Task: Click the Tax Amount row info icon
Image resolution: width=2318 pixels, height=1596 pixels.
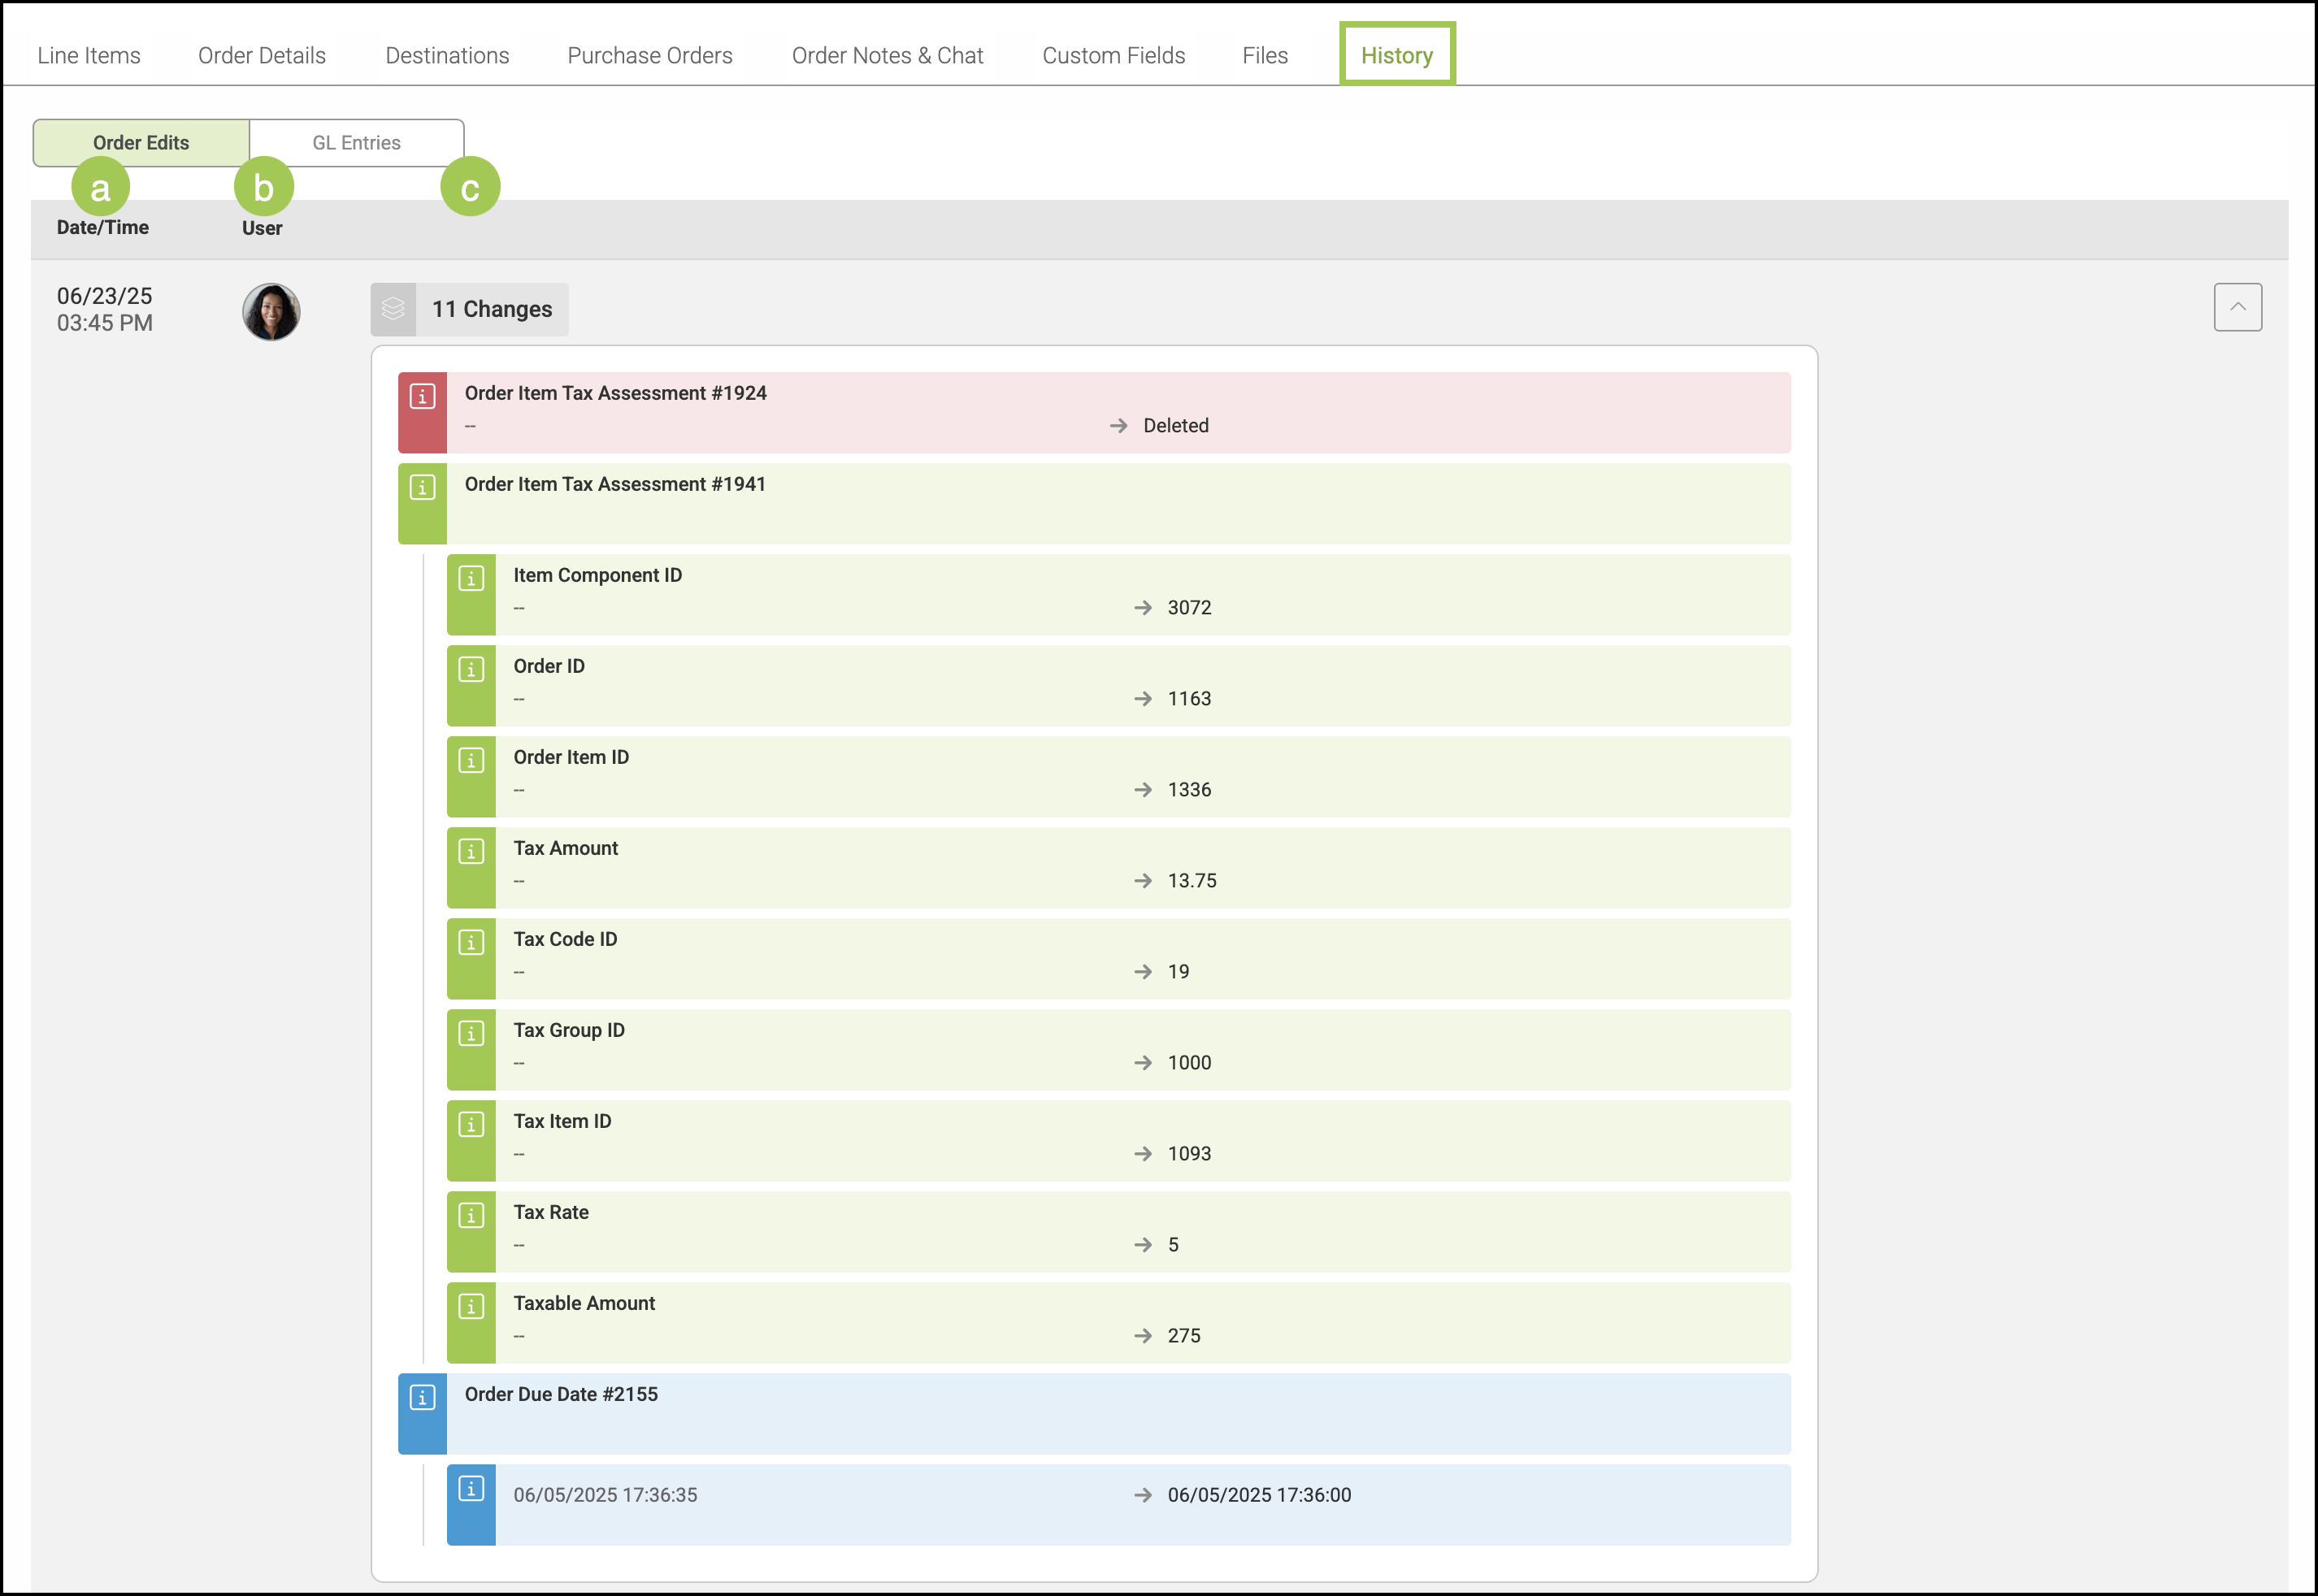Action: 471,852
